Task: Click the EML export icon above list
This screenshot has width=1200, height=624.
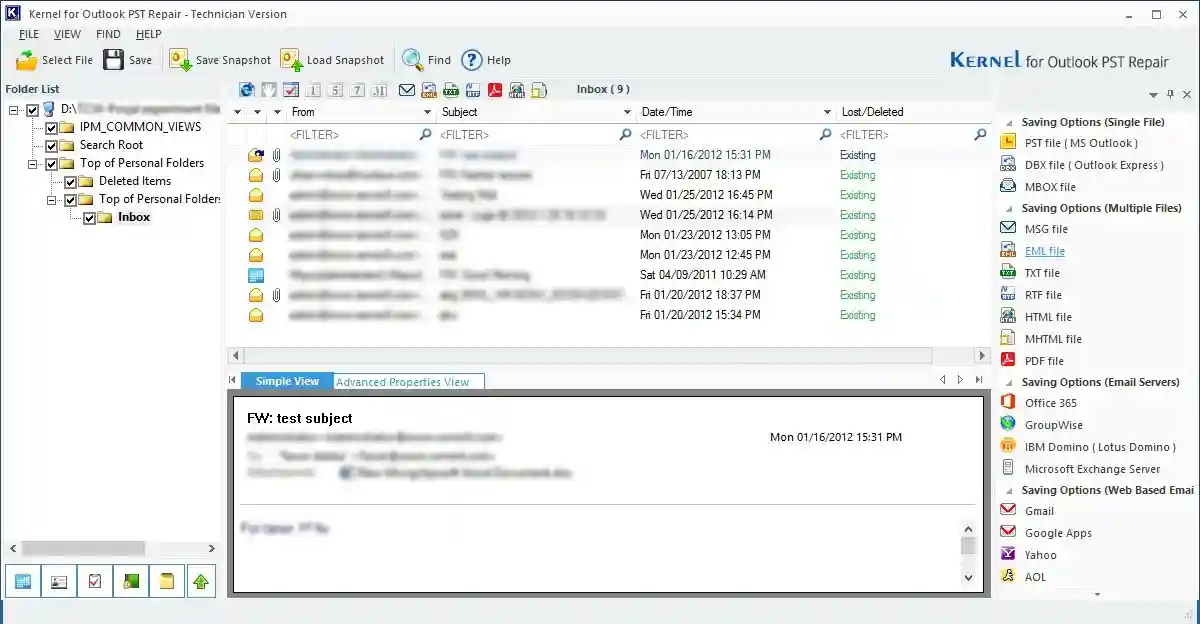Action: point(429,90)
